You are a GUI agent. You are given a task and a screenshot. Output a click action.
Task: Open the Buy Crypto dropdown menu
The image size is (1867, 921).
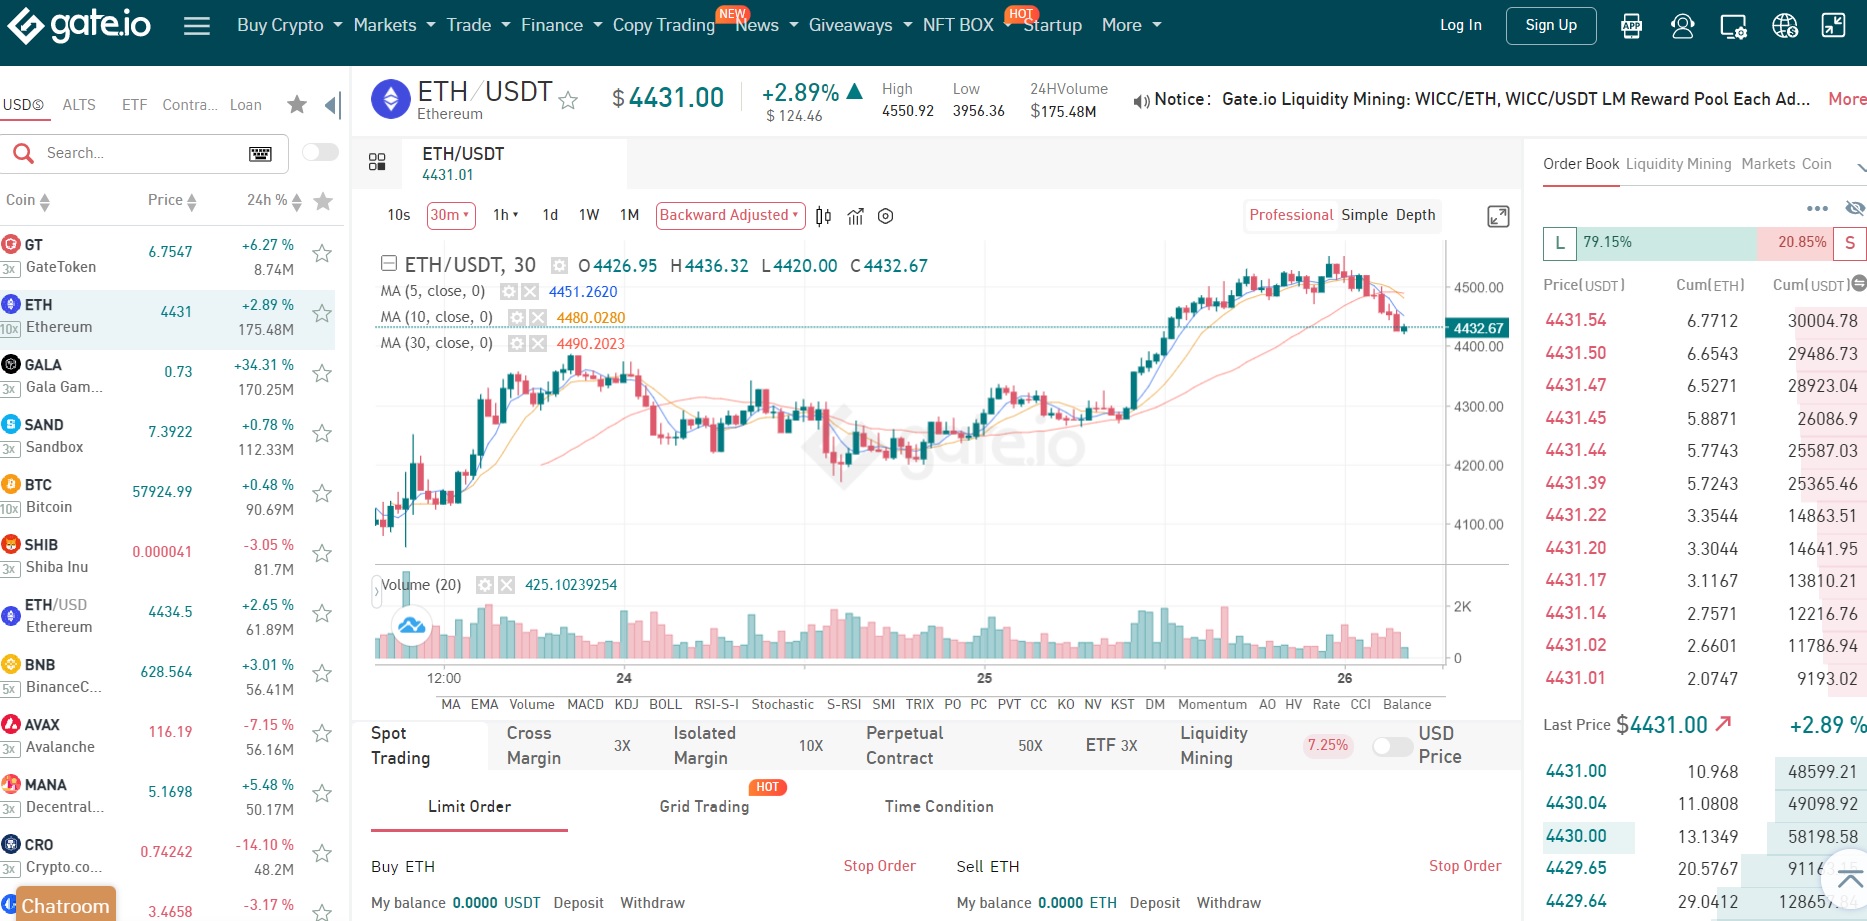pyautogui.click(x=290, y=25)
